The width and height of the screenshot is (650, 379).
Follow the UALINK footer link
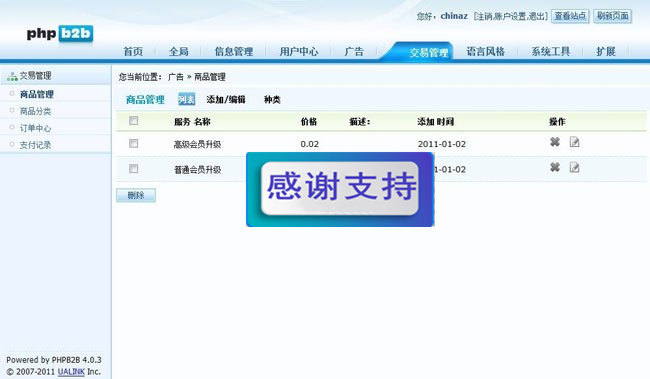point(71,372)
